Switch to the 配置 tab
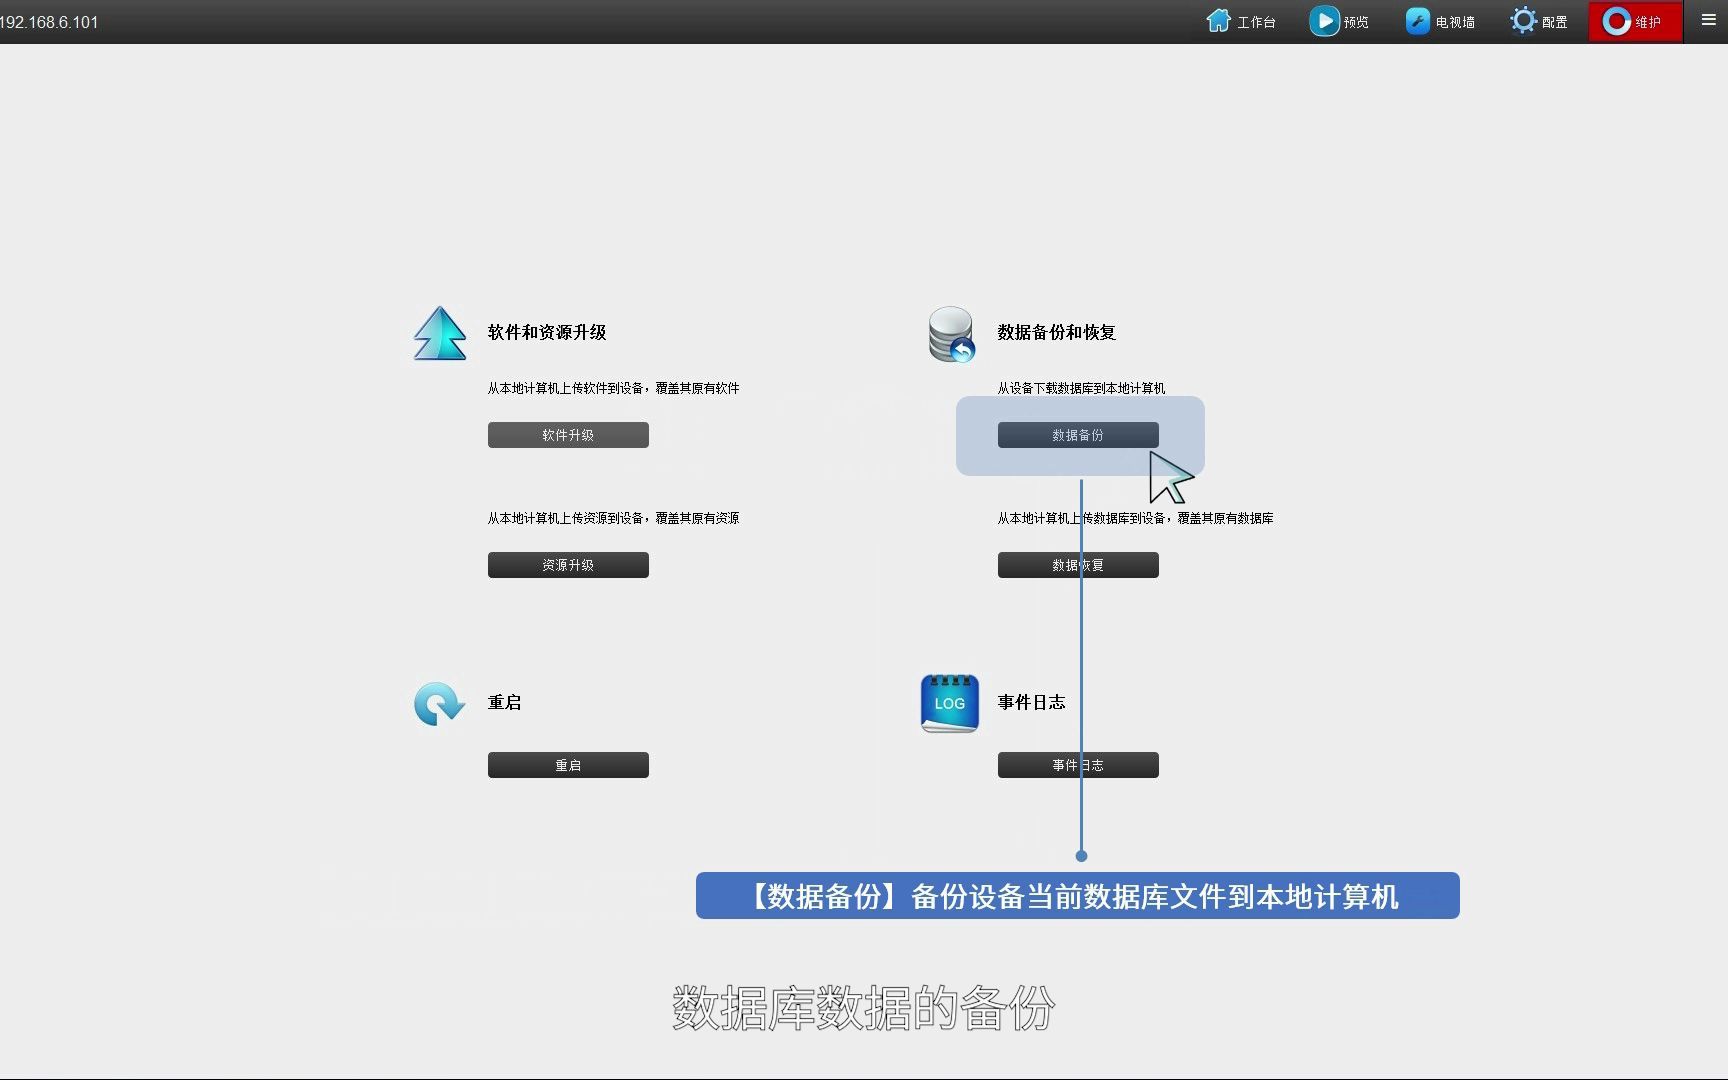The height and width of the screenshot is (1080, 1728). [1538, 21]
